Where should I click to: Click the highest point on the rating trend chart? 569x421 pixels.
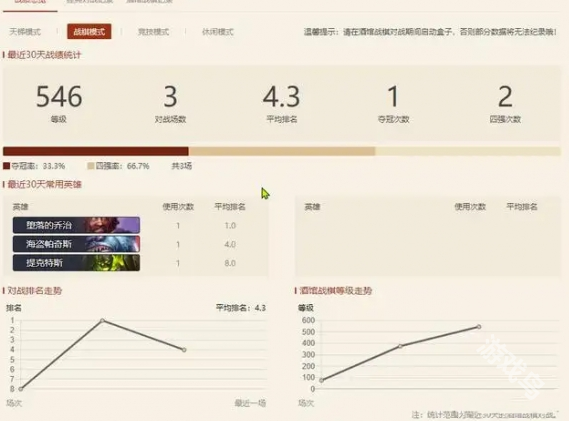point(479,327)
